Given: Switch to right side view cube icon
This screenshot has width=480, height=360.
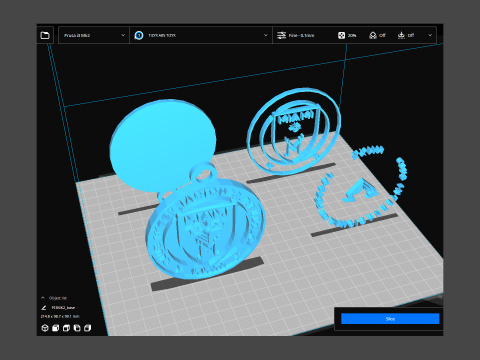Looking at the screenshot, I should 87,328.
